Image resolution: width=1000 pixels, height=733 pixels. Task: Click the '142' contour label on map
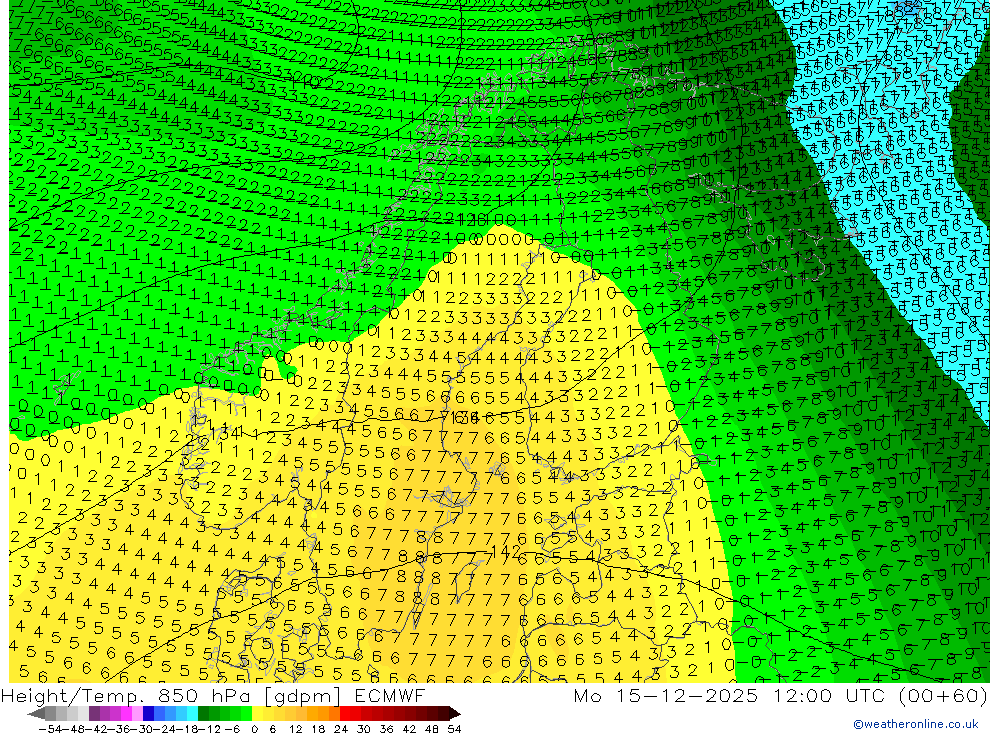click(508, 551)
